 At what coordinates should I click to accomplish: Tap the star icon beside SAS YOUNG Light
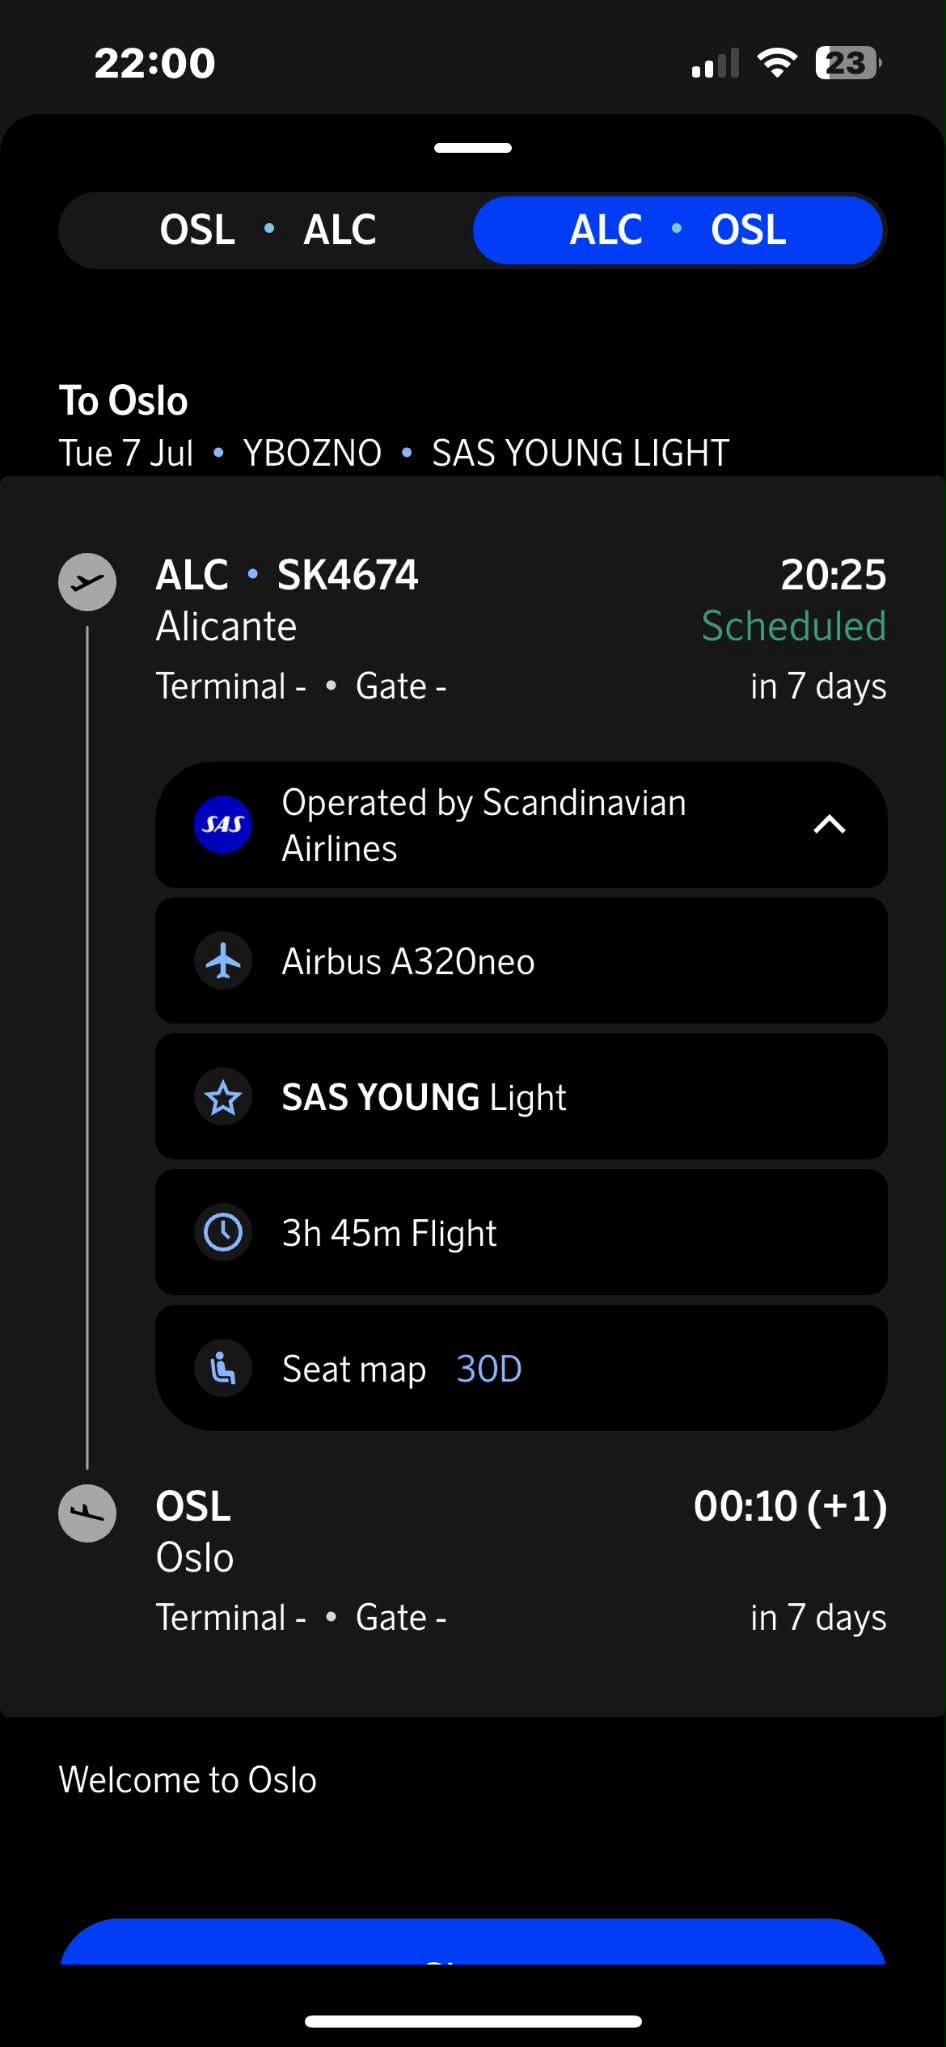(x=222, y=1097)
